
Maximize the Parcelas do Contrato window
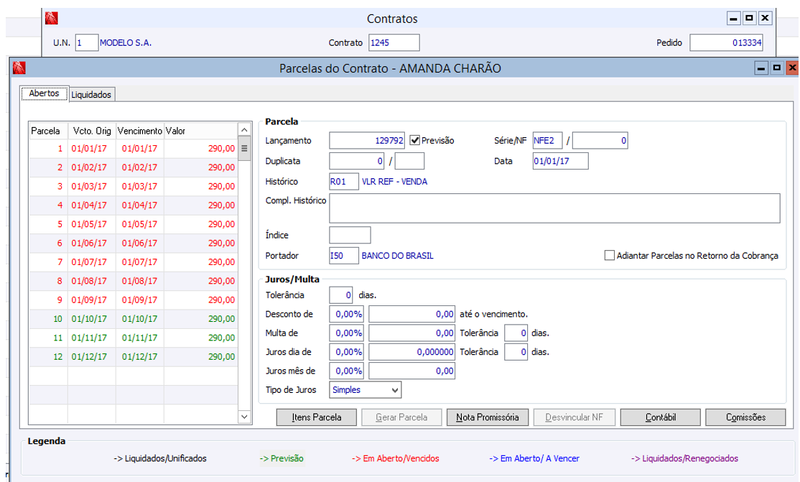pyautogui.click(x=777, y=68)
